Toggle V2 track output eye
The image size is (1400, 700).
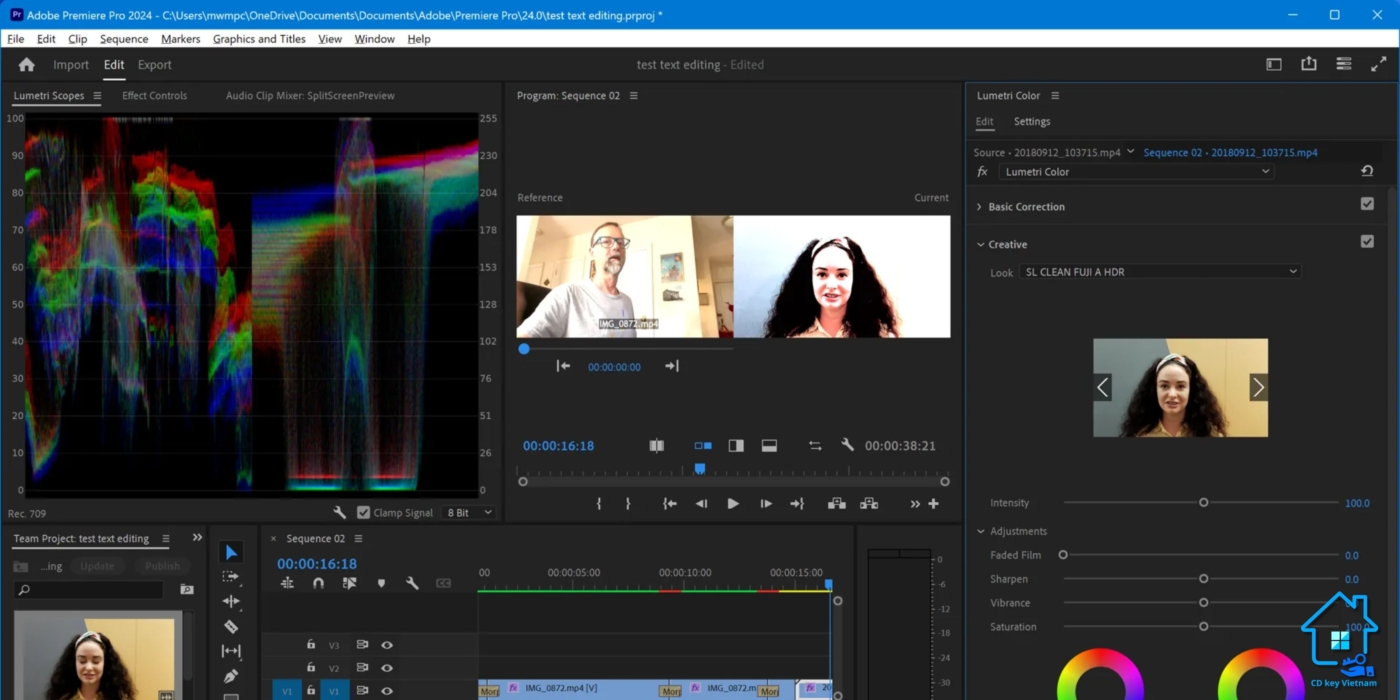click(x=387, y=668)
